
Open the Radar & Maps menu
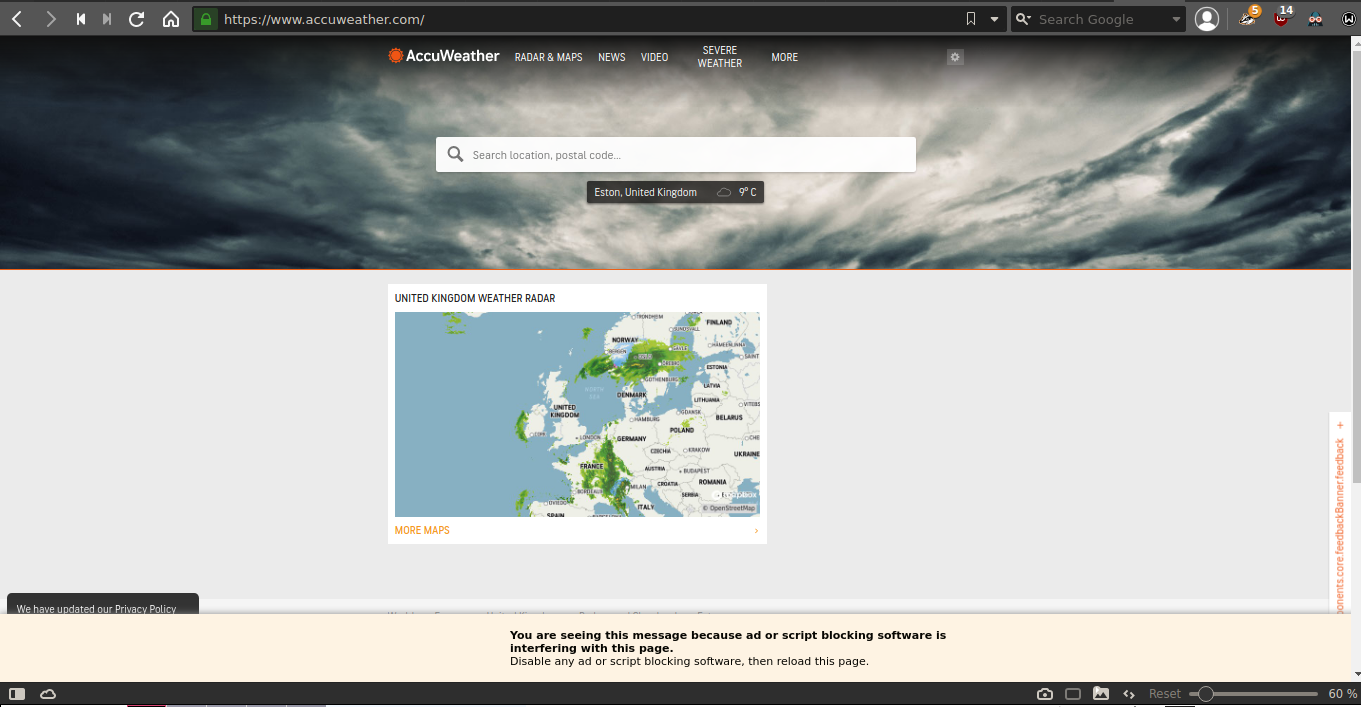point(548,58)
